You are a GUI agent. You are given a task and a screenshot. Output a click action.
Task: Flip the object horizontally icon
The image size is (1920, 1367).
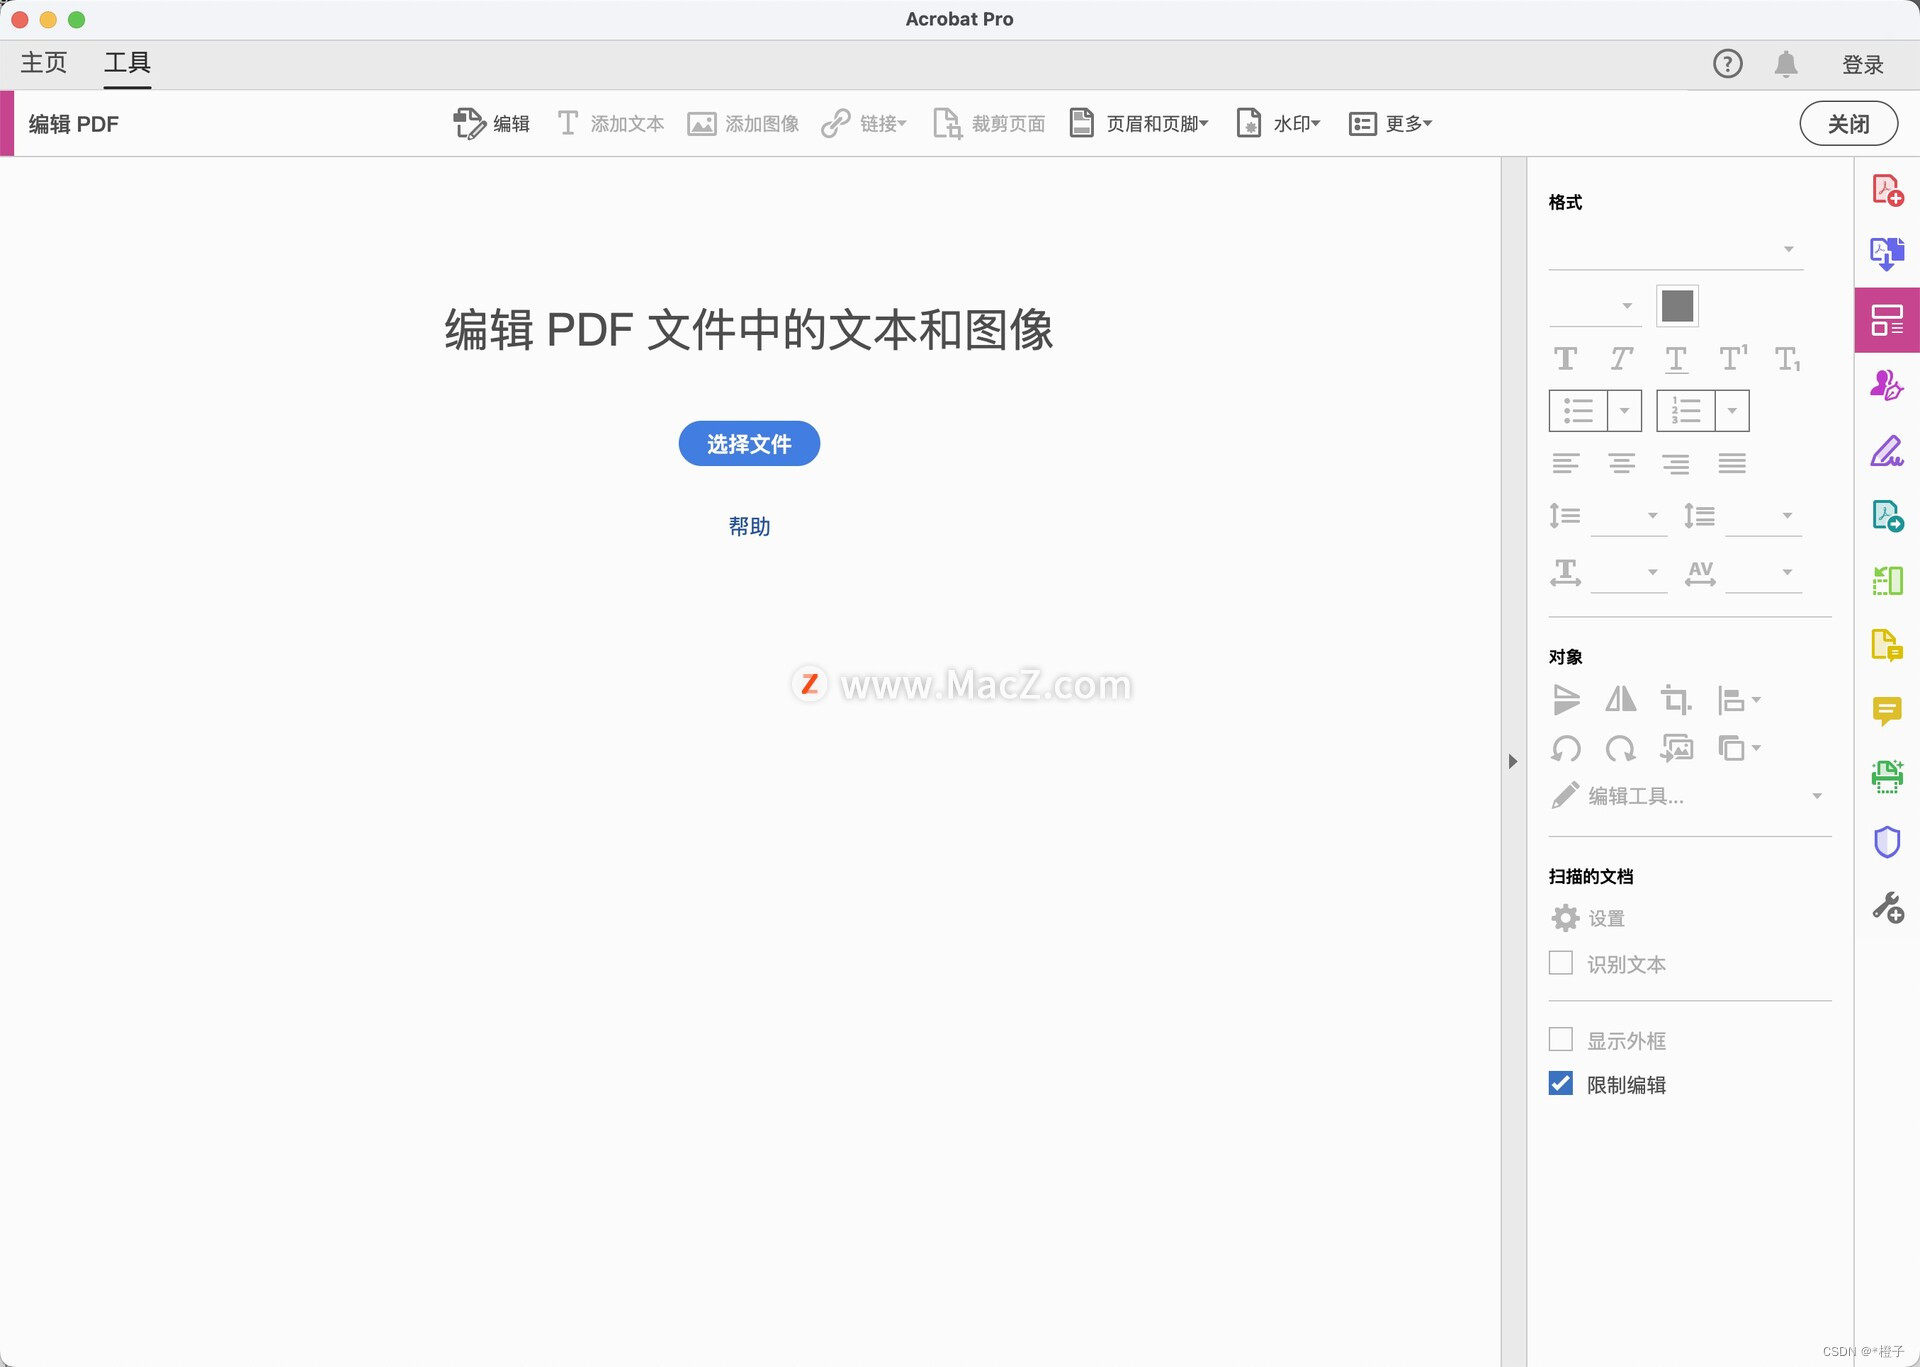(1621, 699)
